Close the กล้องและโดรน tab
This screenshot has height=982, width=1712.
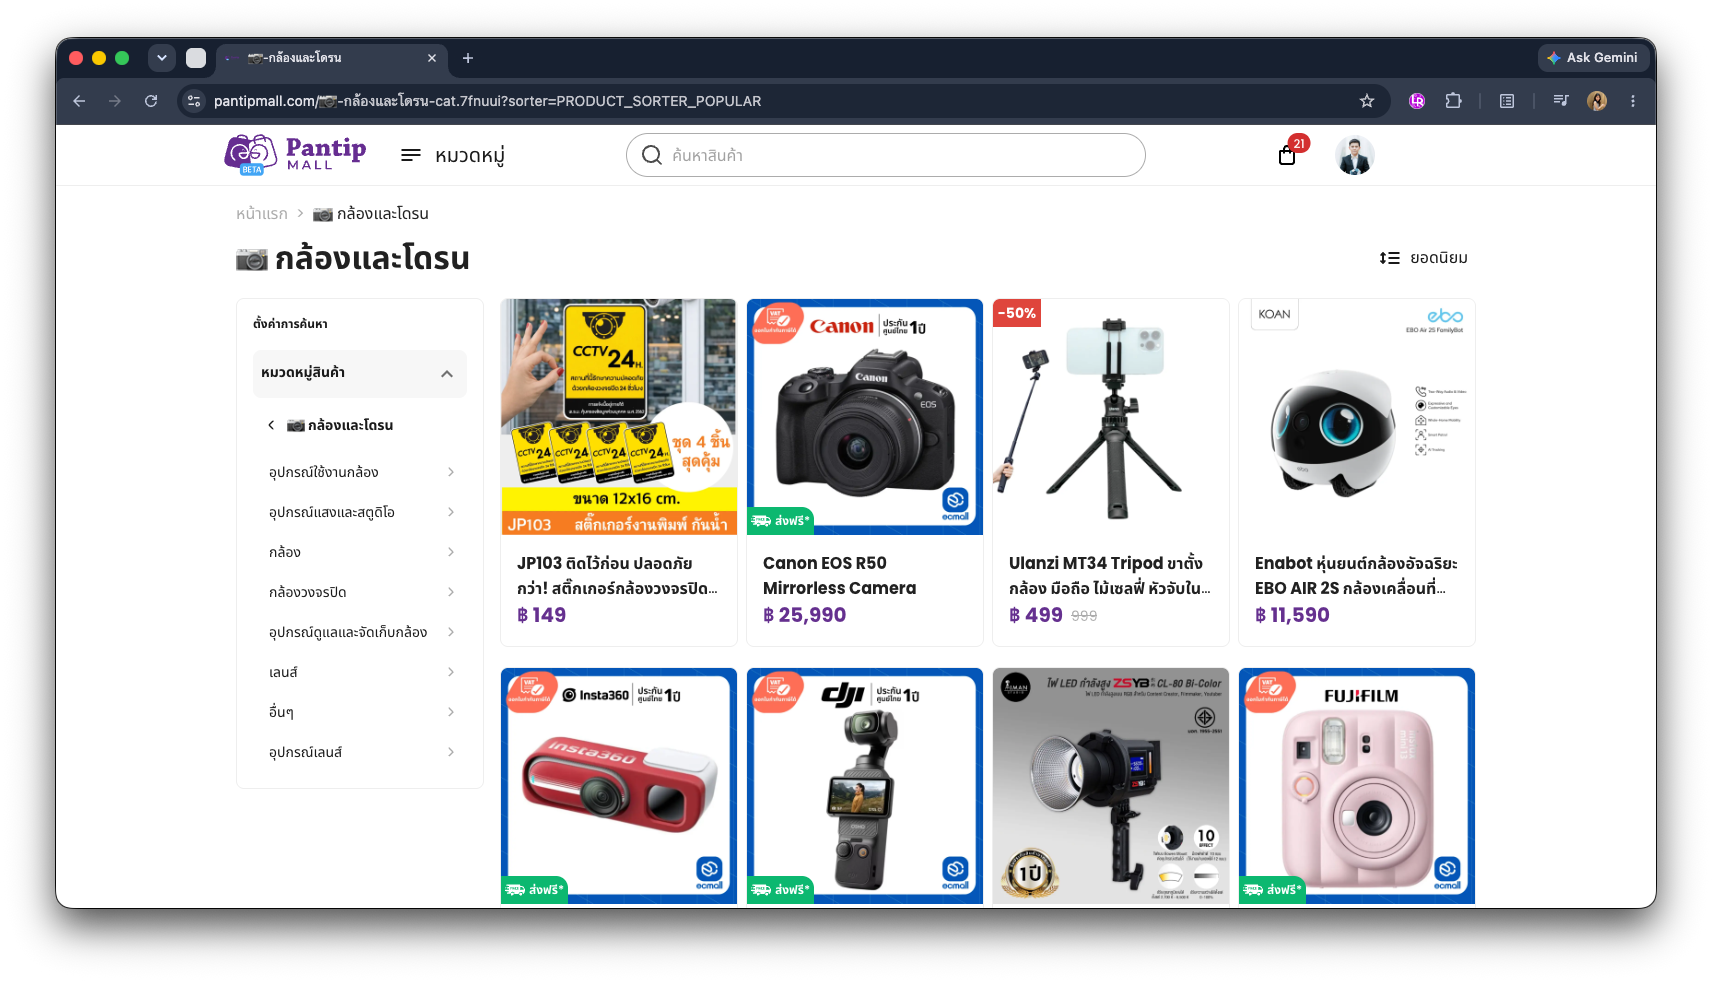tap(432, 58)
